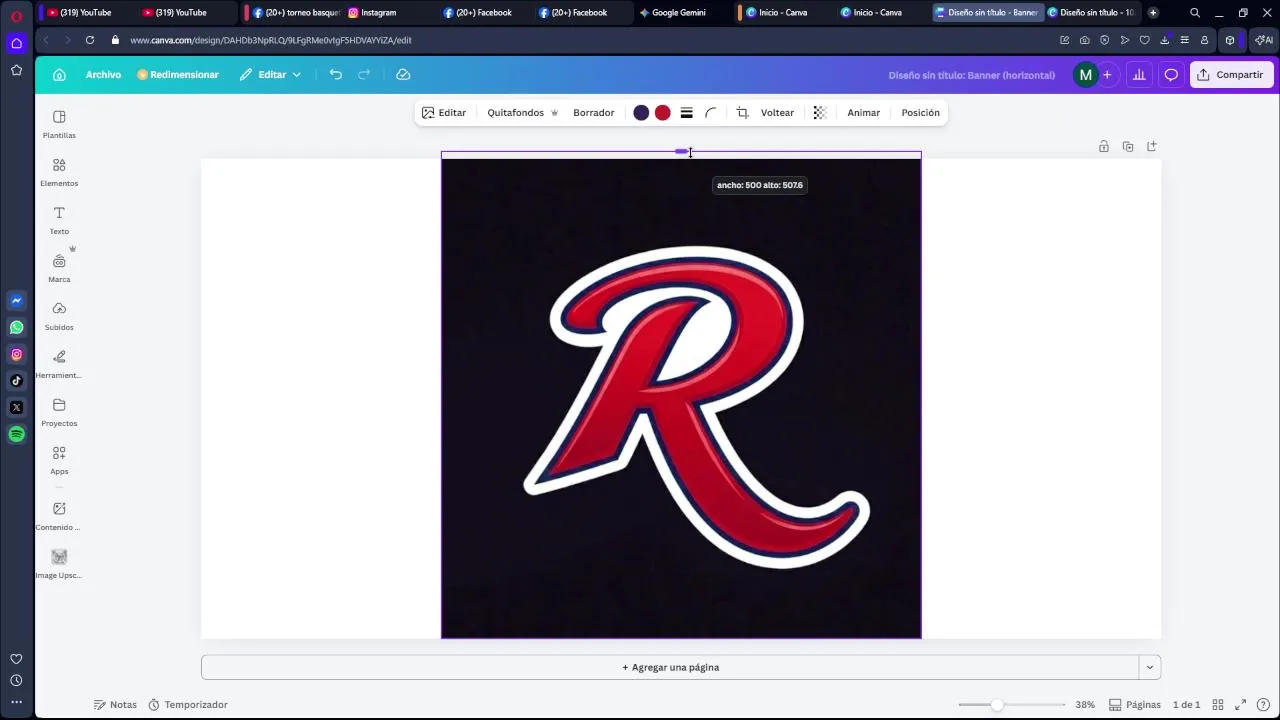Open analytics bar chart icon
Image resolution: width=1280 pixels, height=720 pixels.
[1139, 75]
